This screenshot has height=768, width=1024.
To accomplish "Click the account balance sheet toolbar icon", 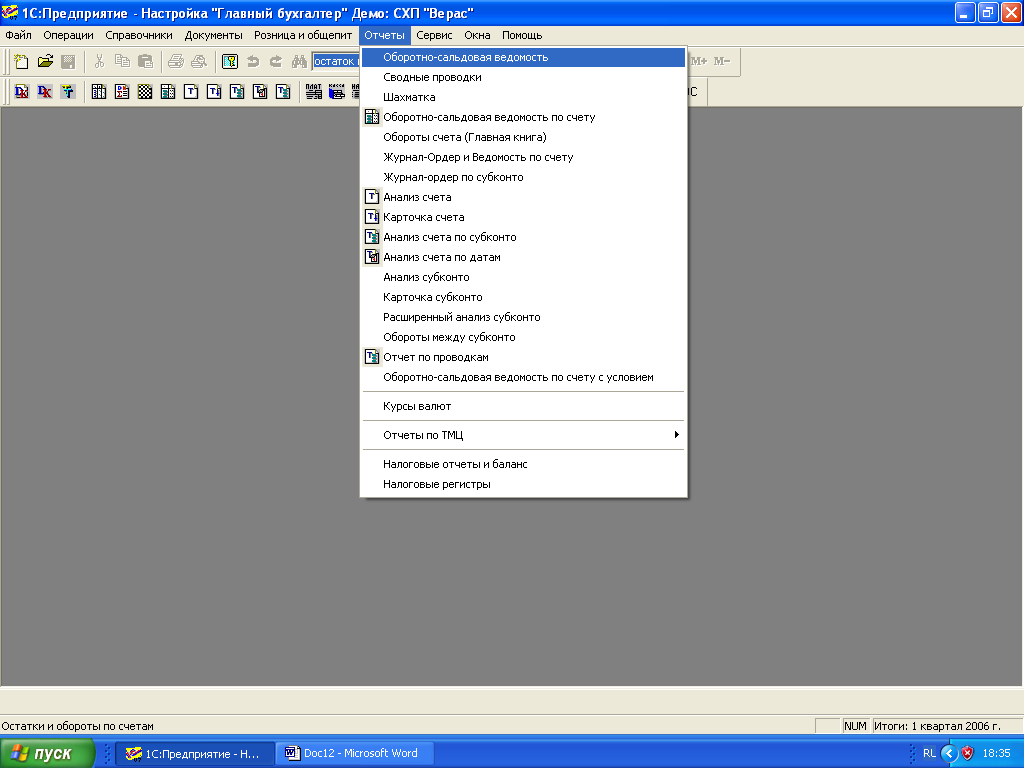I will (168, 91).
